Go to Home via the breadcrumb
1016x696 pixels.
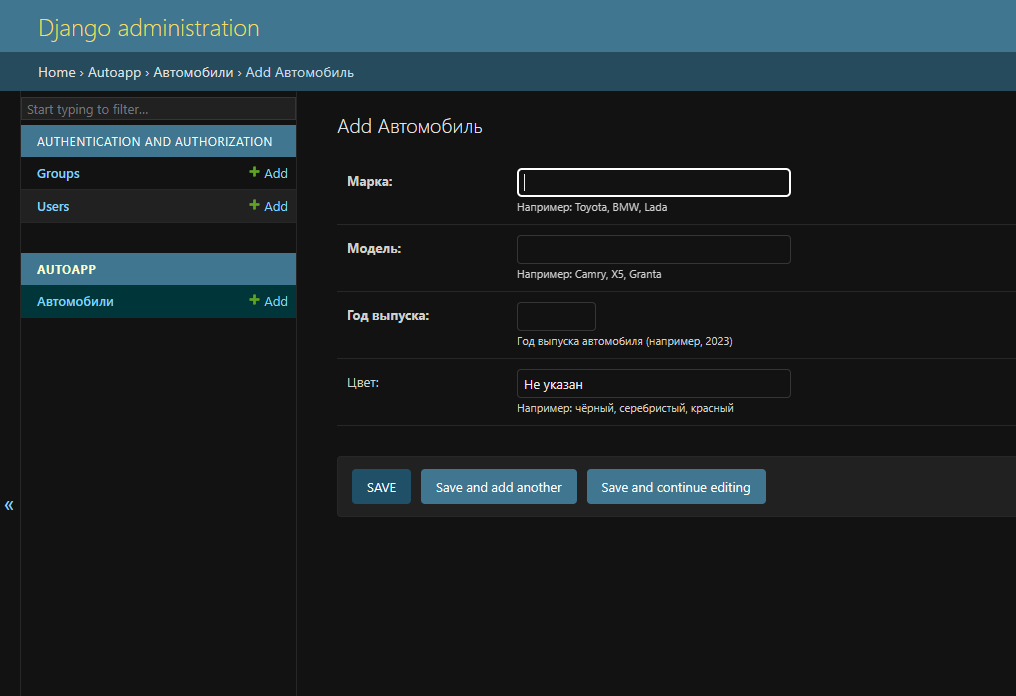coord(56,73)
